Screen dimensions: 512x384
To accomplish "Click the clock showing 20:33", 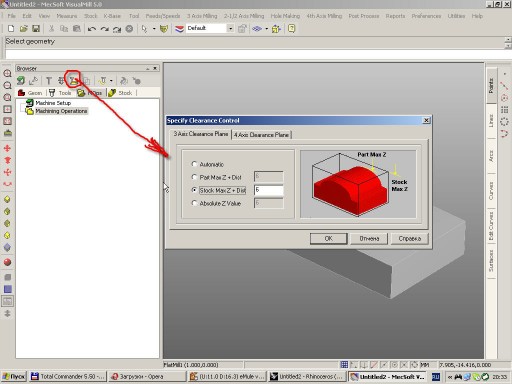I will (499, 377).
